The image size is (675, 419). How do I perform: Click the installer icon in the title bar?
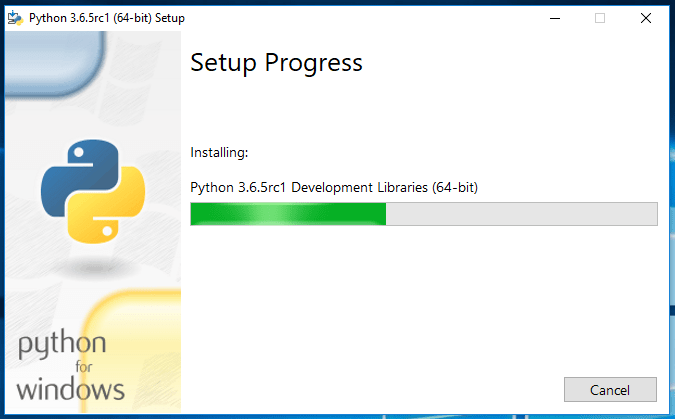(15, 18)
